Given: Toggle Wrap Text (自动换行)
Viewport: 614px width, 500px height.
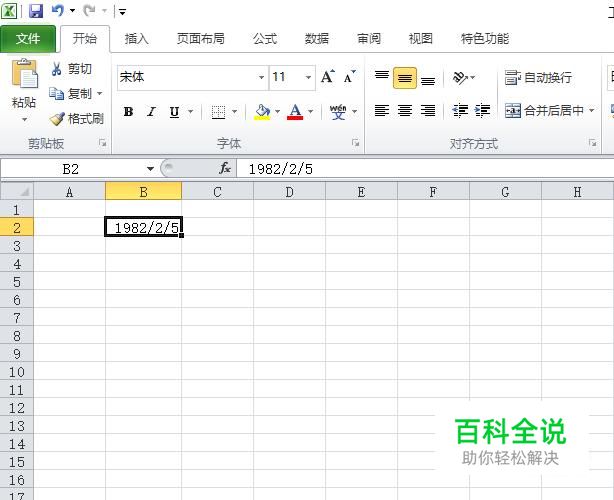Looking at the screenshot, I should [538, 78].
